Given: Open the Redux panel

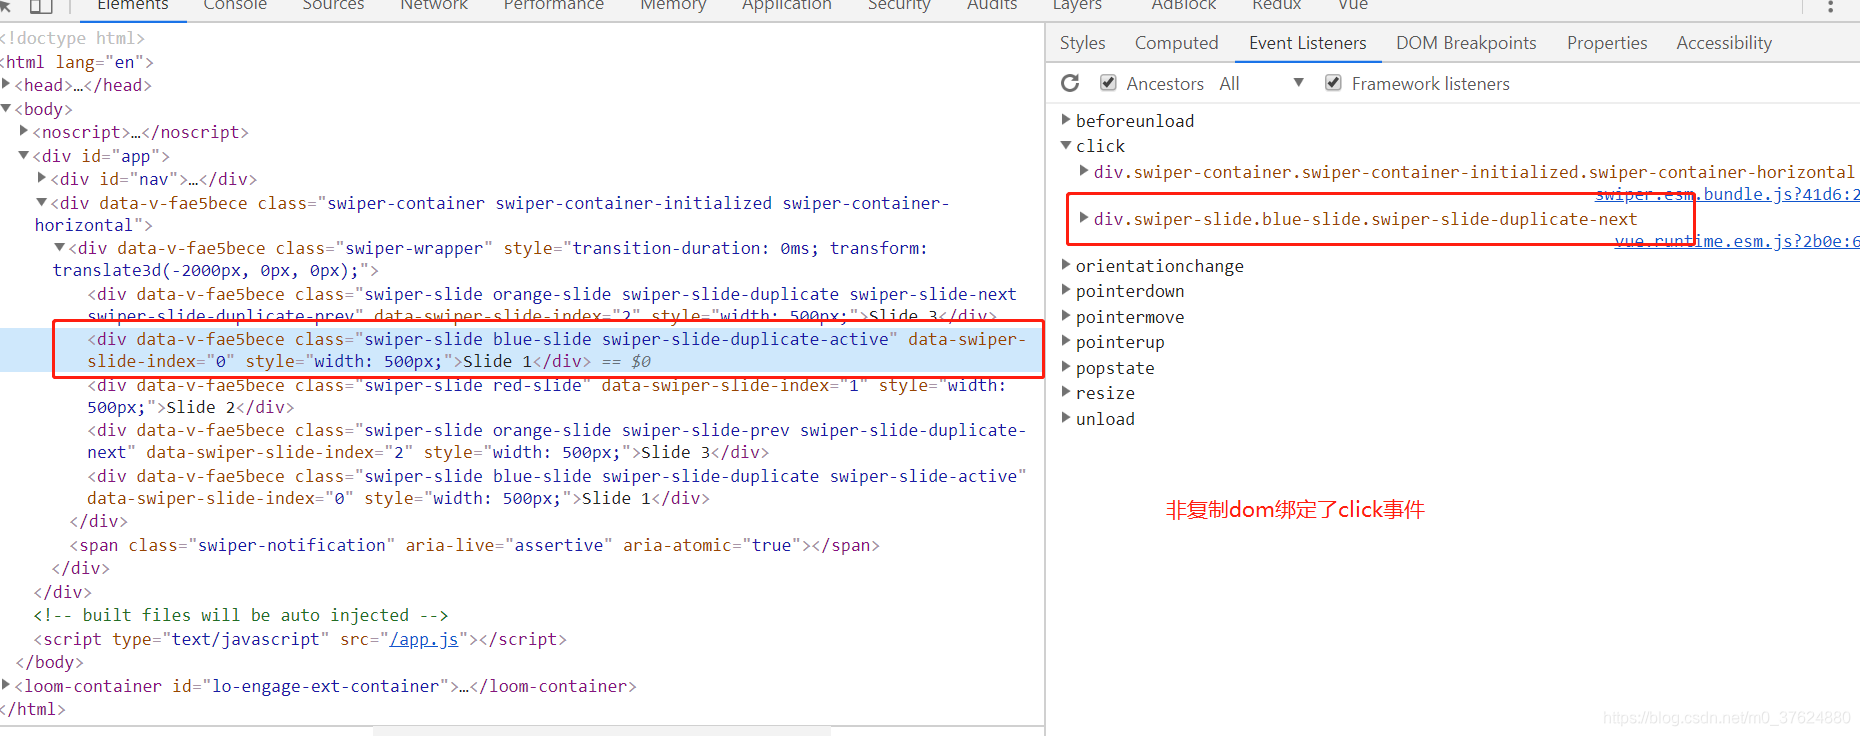Looking at the screenshot, I should click(1277, 6).
